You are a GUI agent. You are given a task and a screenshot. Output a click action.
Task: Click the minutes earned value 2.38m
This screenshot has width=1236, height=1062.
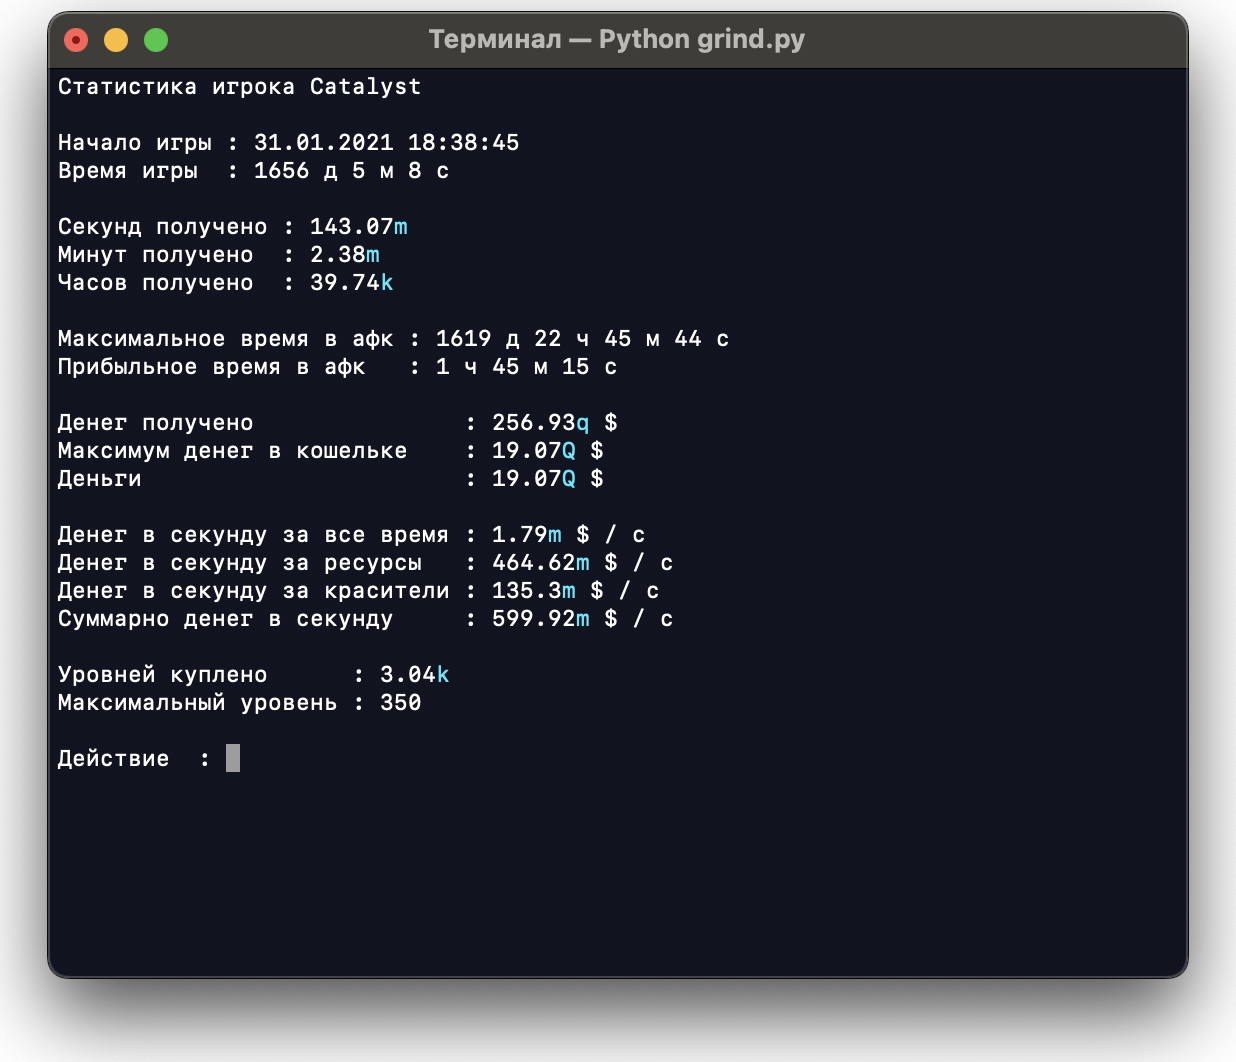[344, 255]
